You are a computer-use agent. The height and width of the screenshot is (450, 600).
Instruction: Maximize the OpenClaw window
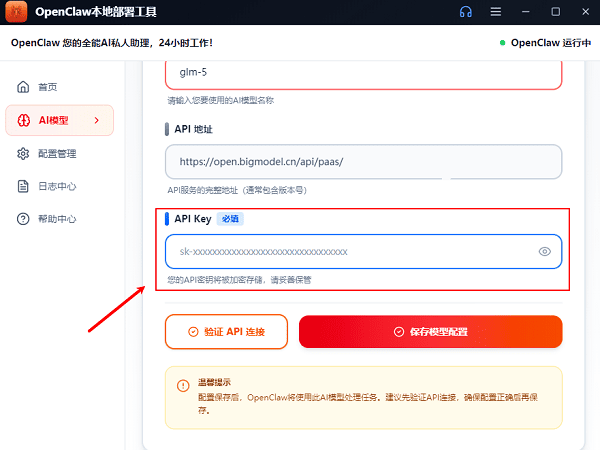[556, 12]
